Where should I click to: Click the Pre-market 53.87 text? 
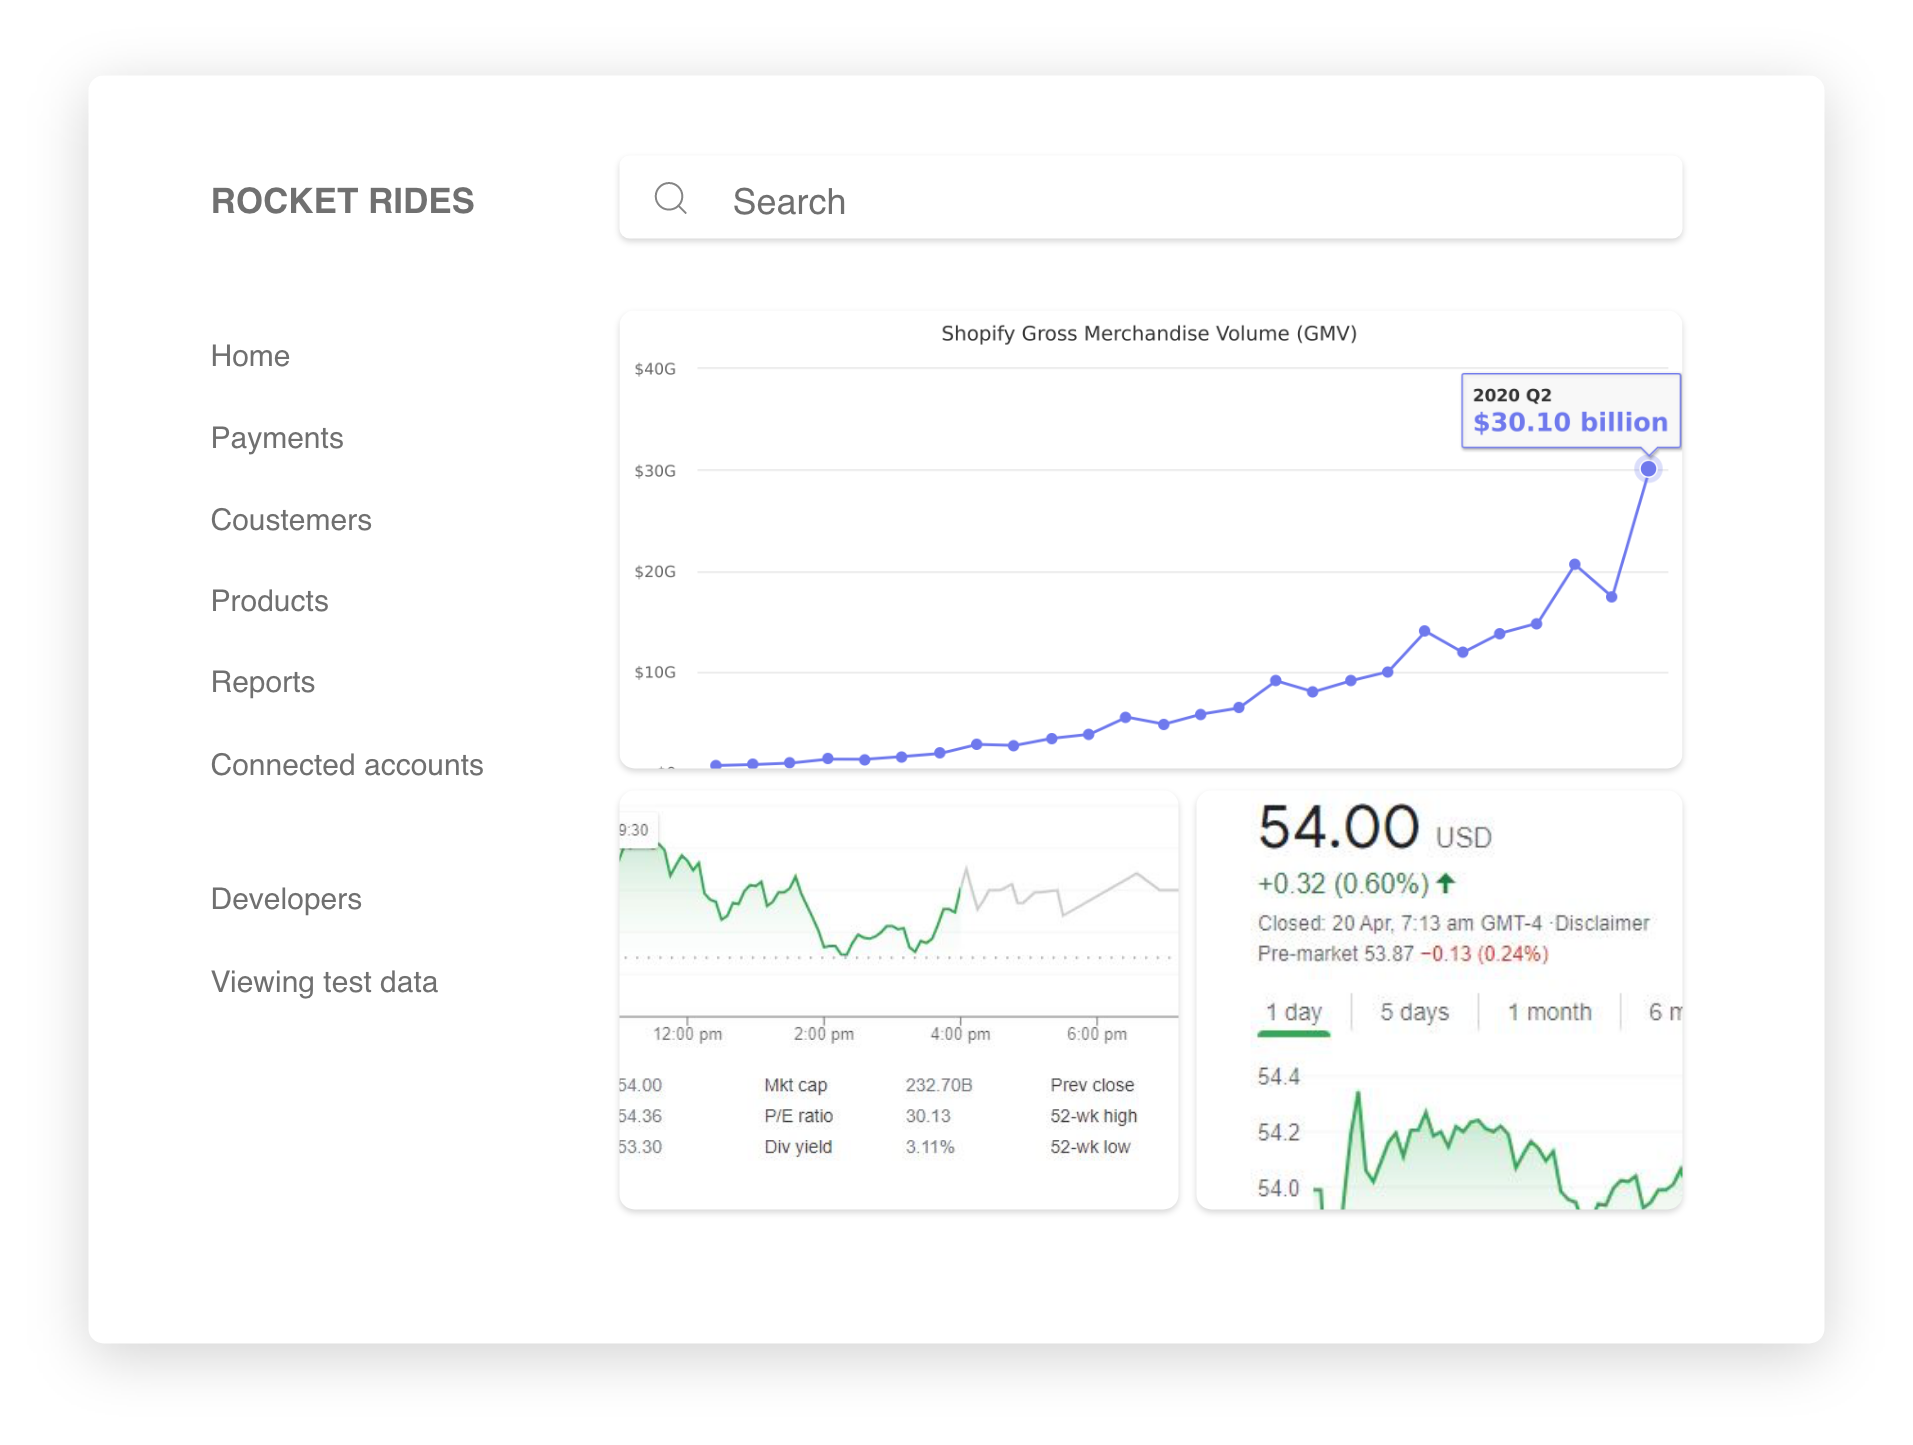1335,954
